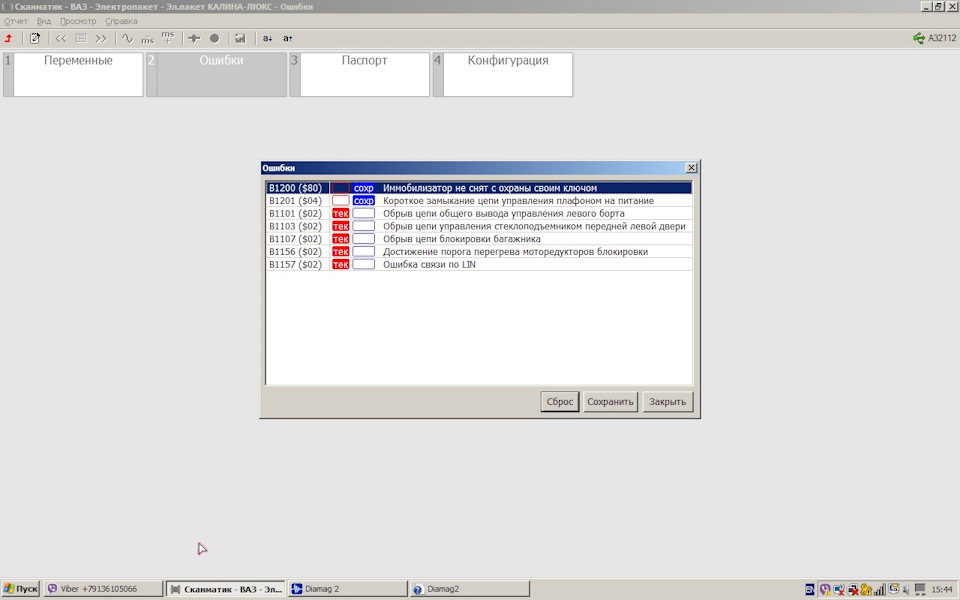Click the list view icon between chevrons
This screenshot has width=960, height=600.
point(81,39)
